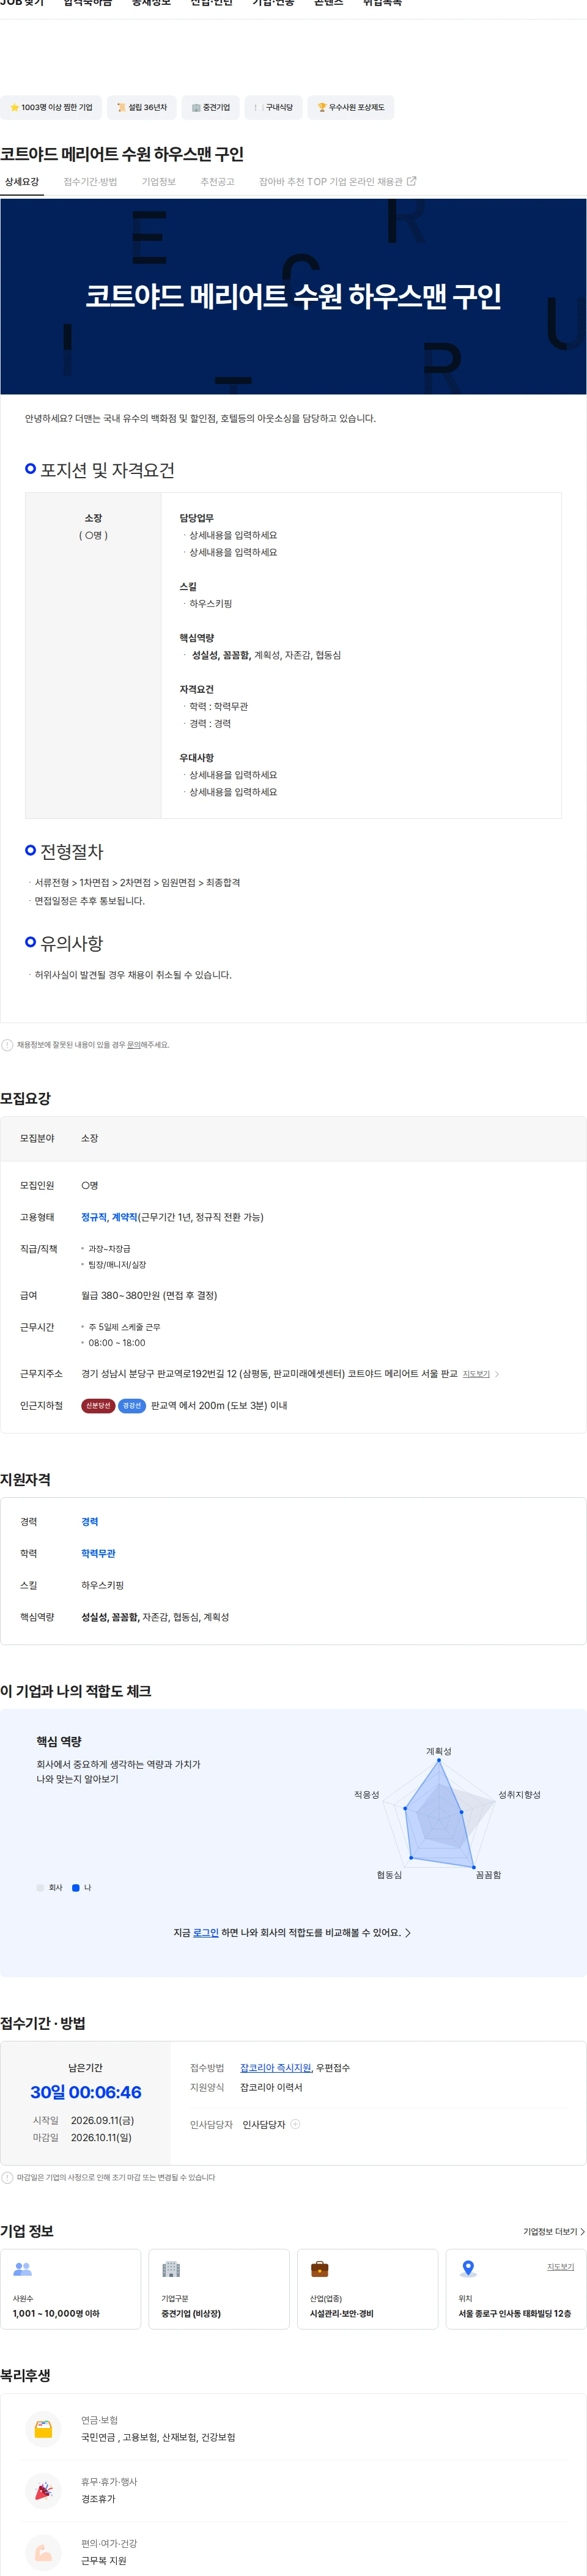The width and height of the screenshot is (587, 2576).
Task: Click the 설립 36년차 tag icon
Action: point(121,107)
